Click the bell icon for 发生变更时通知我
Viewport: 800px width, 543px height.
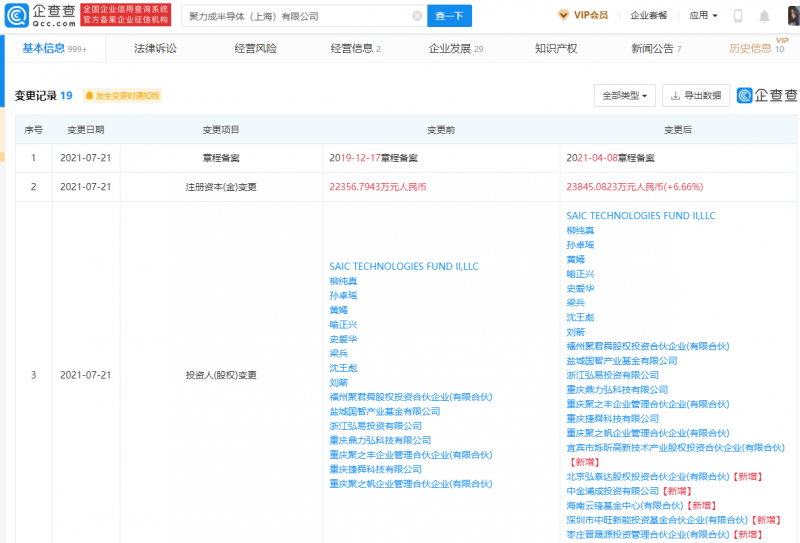point(90,96)
